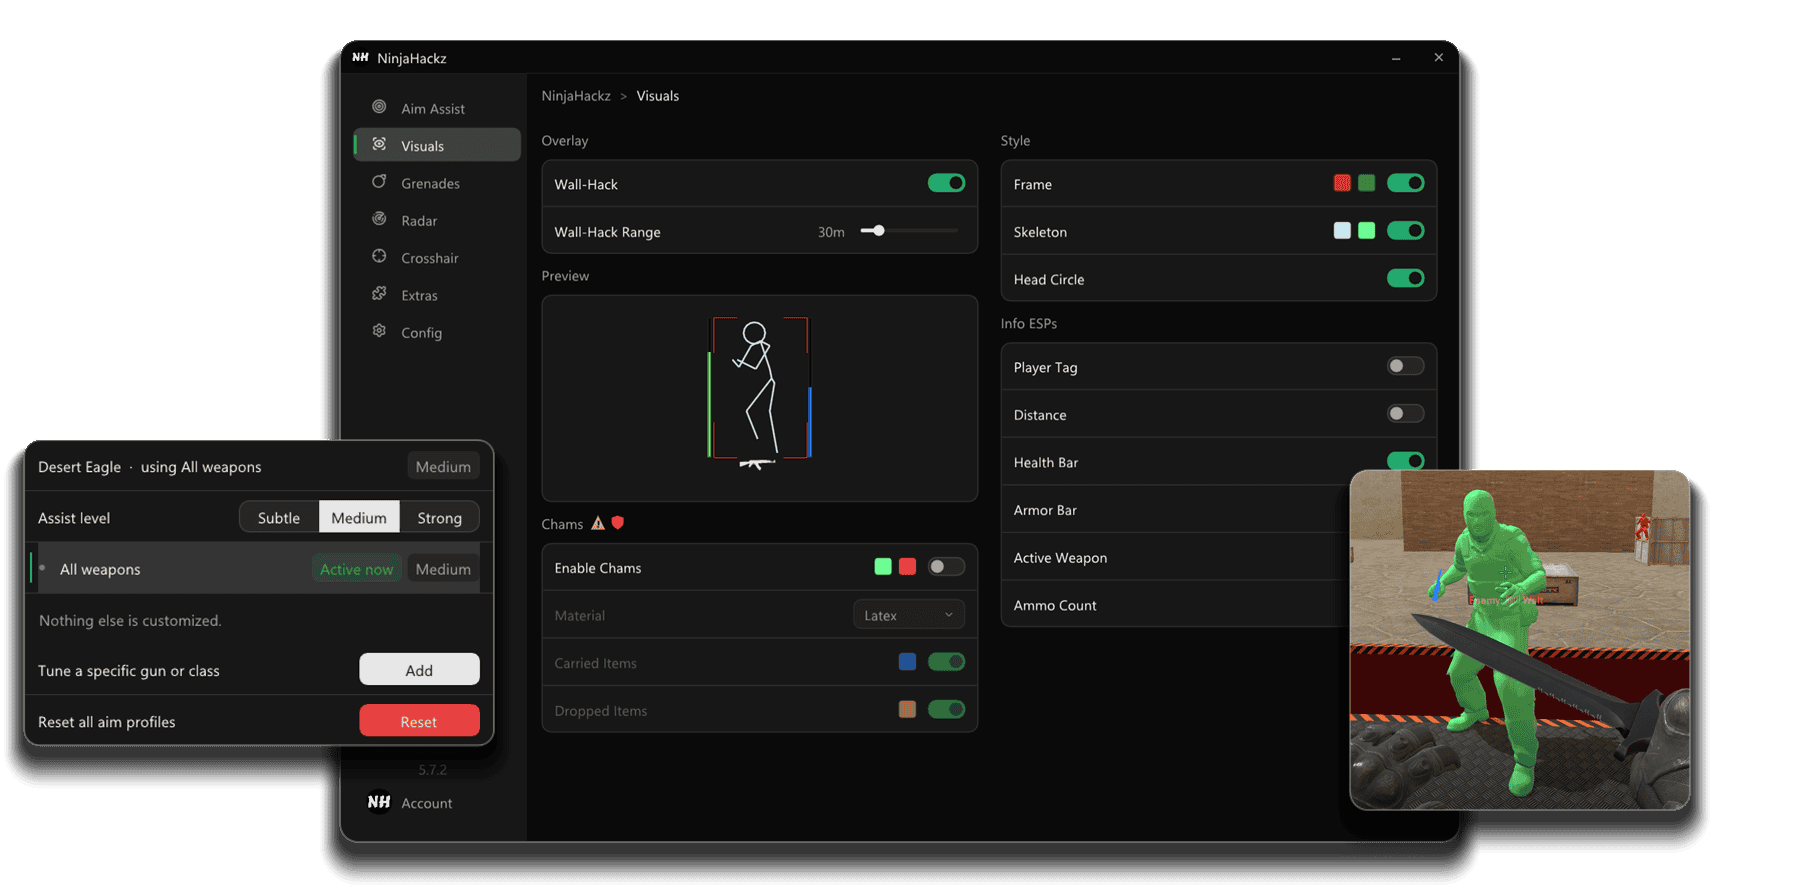Viewport: 1800px width, 890px height.
Task: Click the Extras puzzle icon
Action: (379, 294)
